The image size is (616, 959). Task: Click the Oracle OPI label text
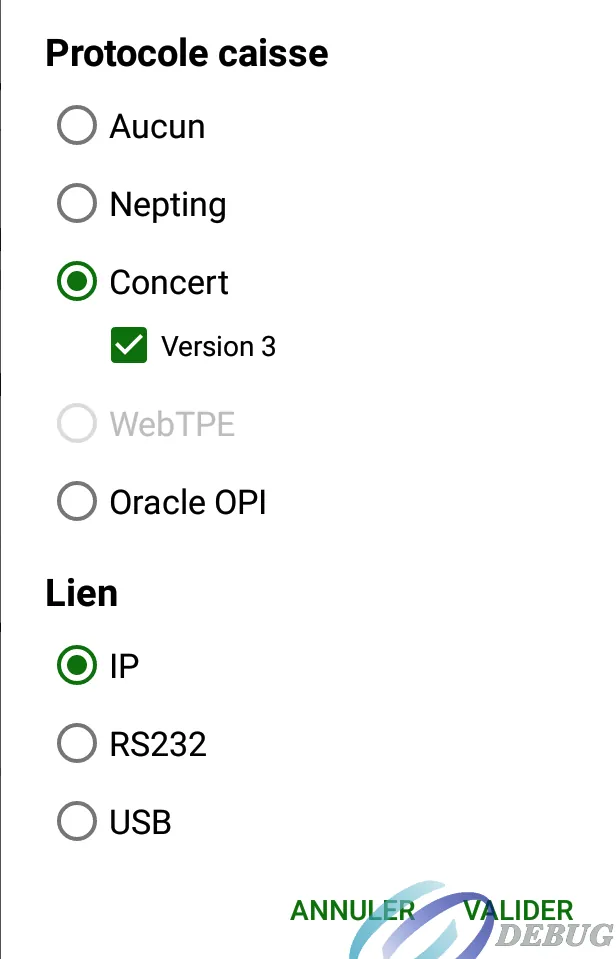click(x=188, y=503)
